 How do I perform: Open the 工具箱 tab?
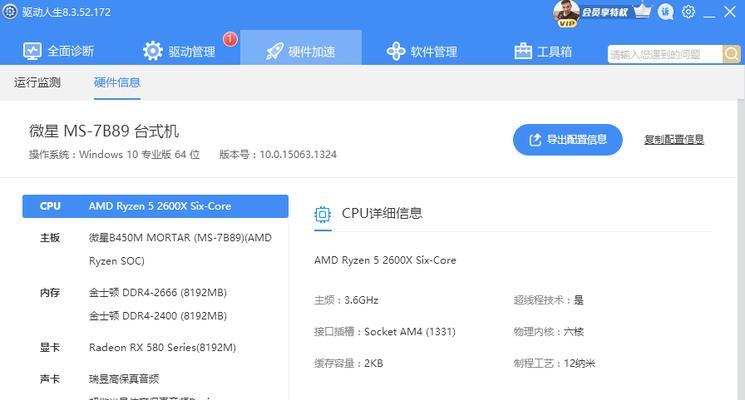(x=543, y=51)
